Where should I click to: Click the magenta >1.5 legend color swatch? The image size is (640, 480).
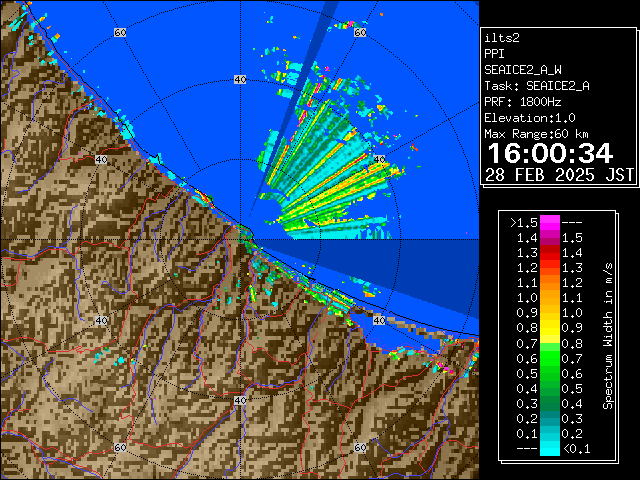[x=550, y=222]
